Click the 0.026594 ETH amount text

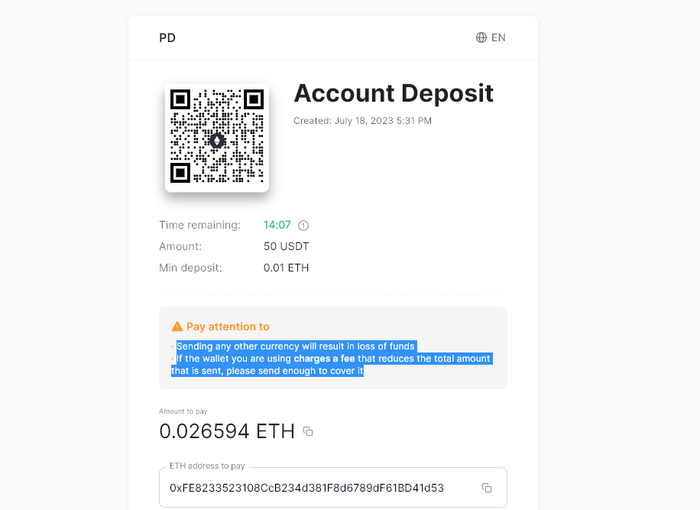coord(227,431)
